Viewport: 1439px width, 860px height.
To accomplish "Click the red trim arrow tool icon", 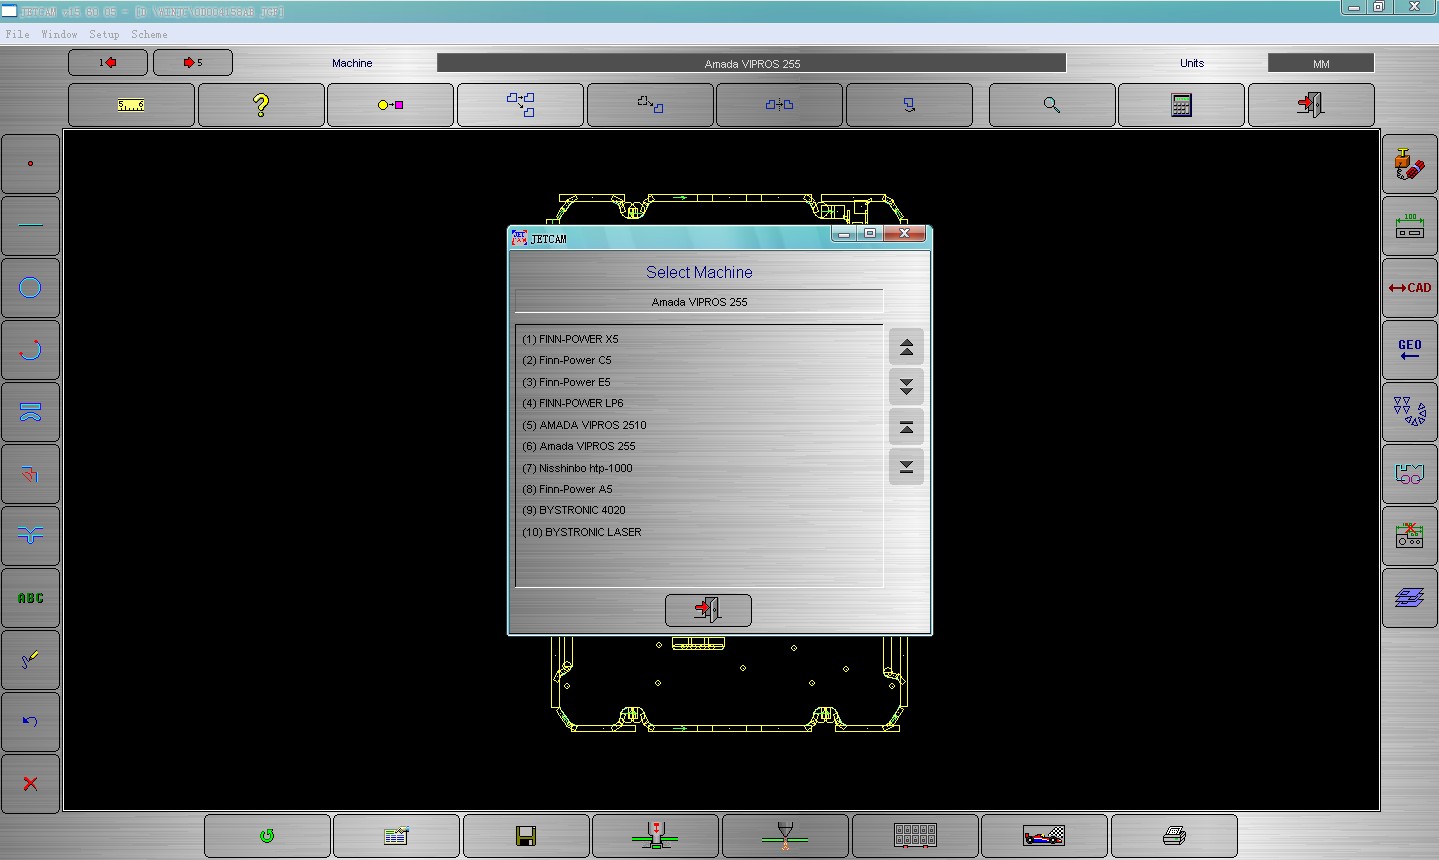I will coord(30,474).
